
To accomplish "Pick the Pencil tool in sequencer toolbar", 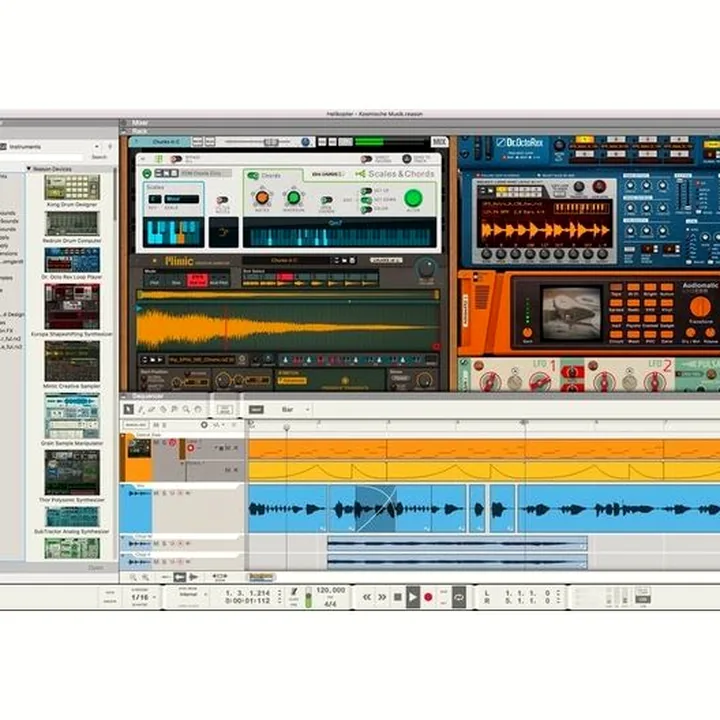I will [141, 409].
